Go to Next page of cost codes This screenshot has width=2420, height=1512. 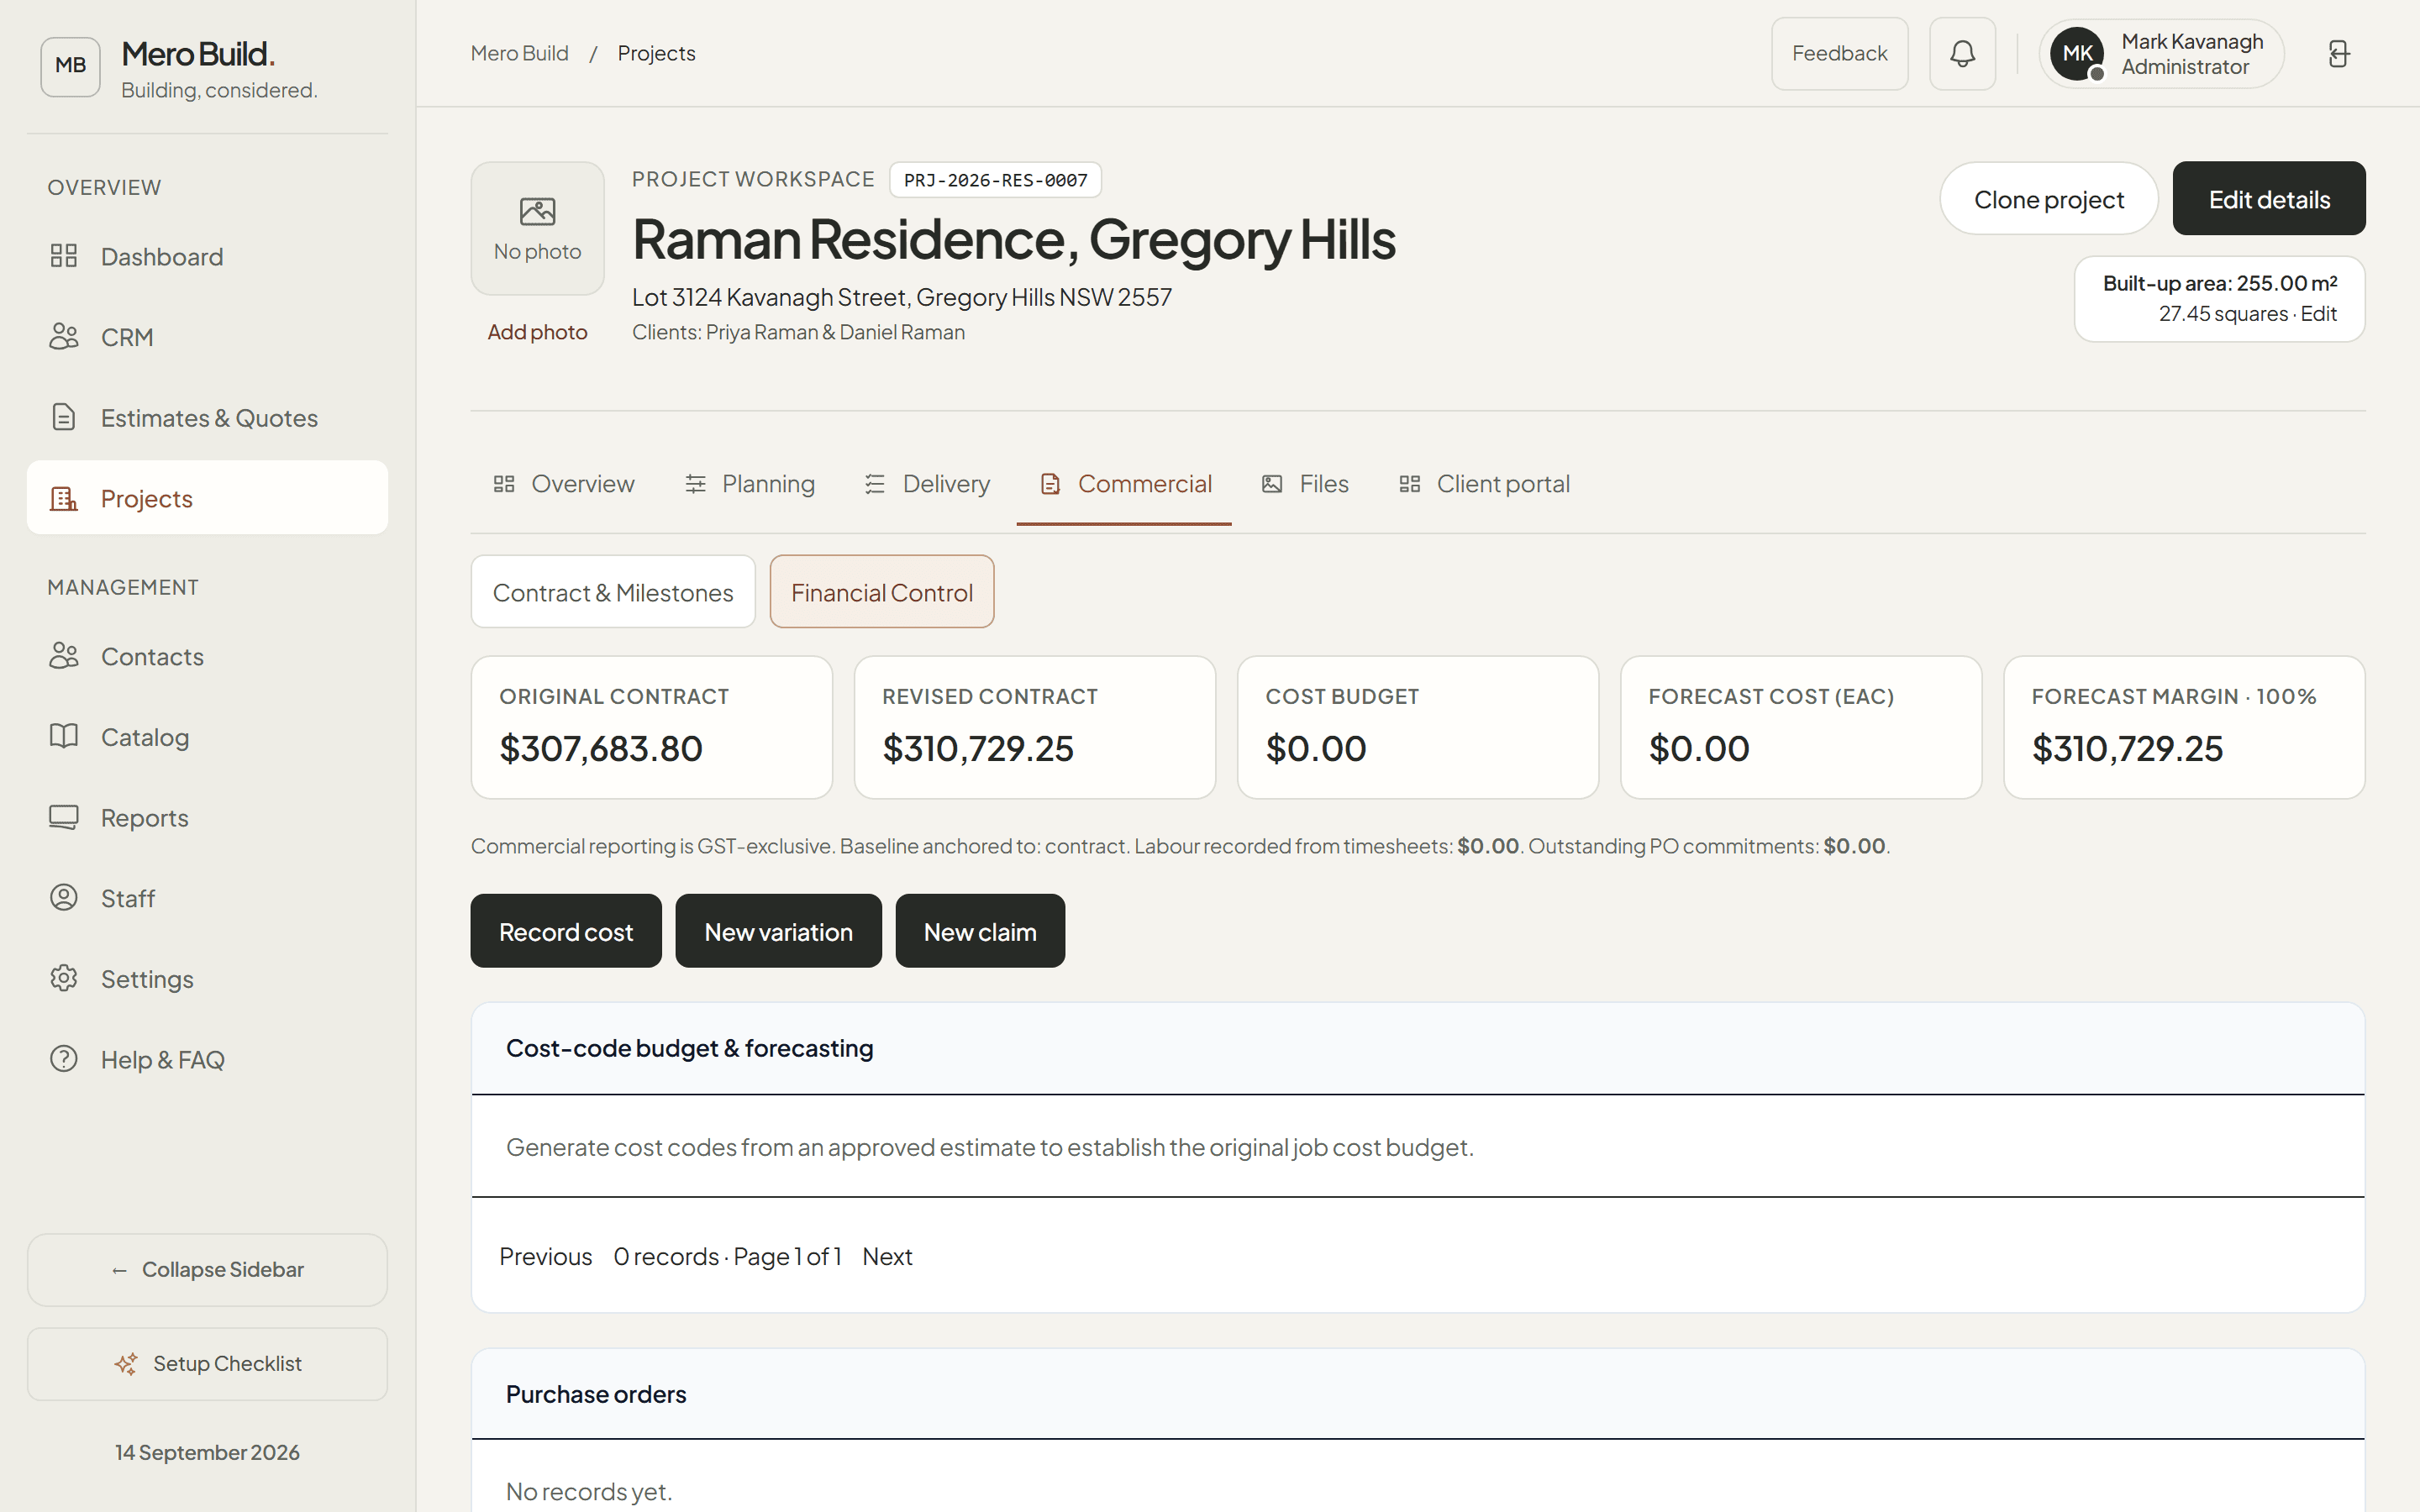pos(887,1257)
